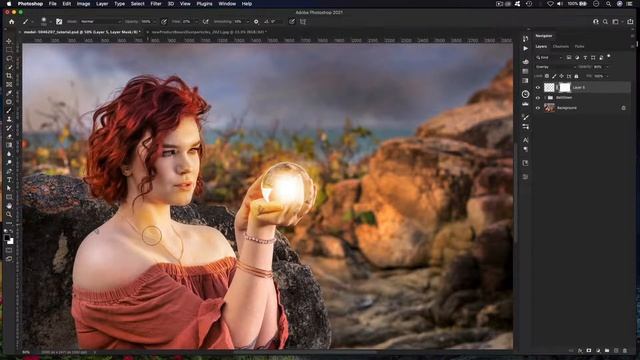
Task: Select the Eyedropper tool
Action: point(9,93)
